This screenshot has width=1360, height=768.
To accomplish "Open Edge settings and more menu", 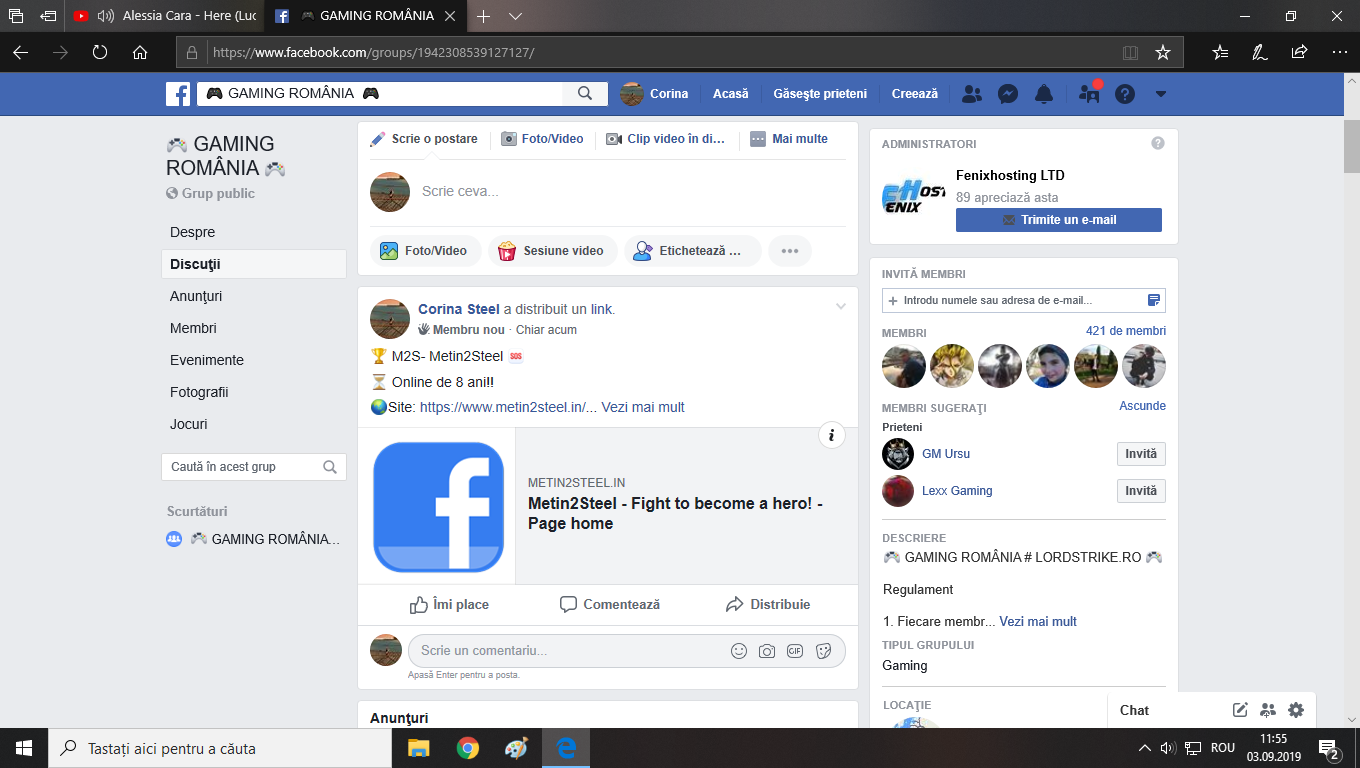I will tap(1340, 52).
